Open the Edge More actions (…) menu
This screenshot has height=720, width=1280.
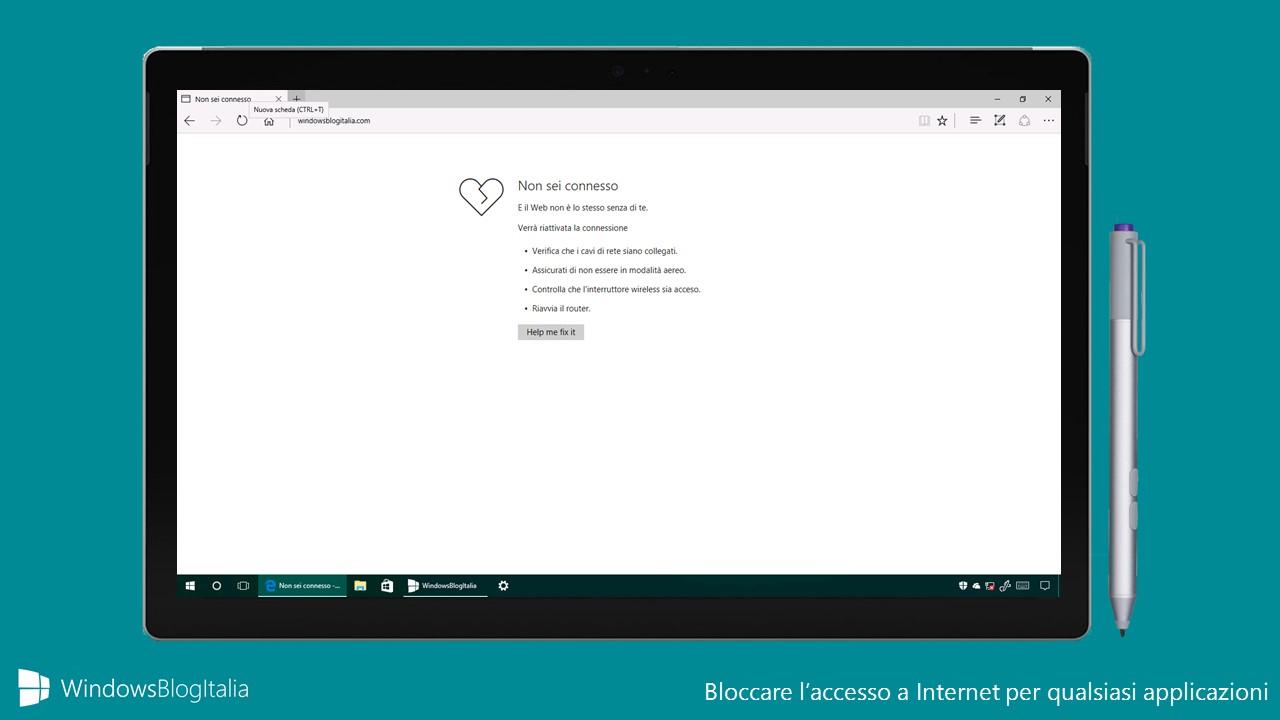click(x=1049, y=121)
